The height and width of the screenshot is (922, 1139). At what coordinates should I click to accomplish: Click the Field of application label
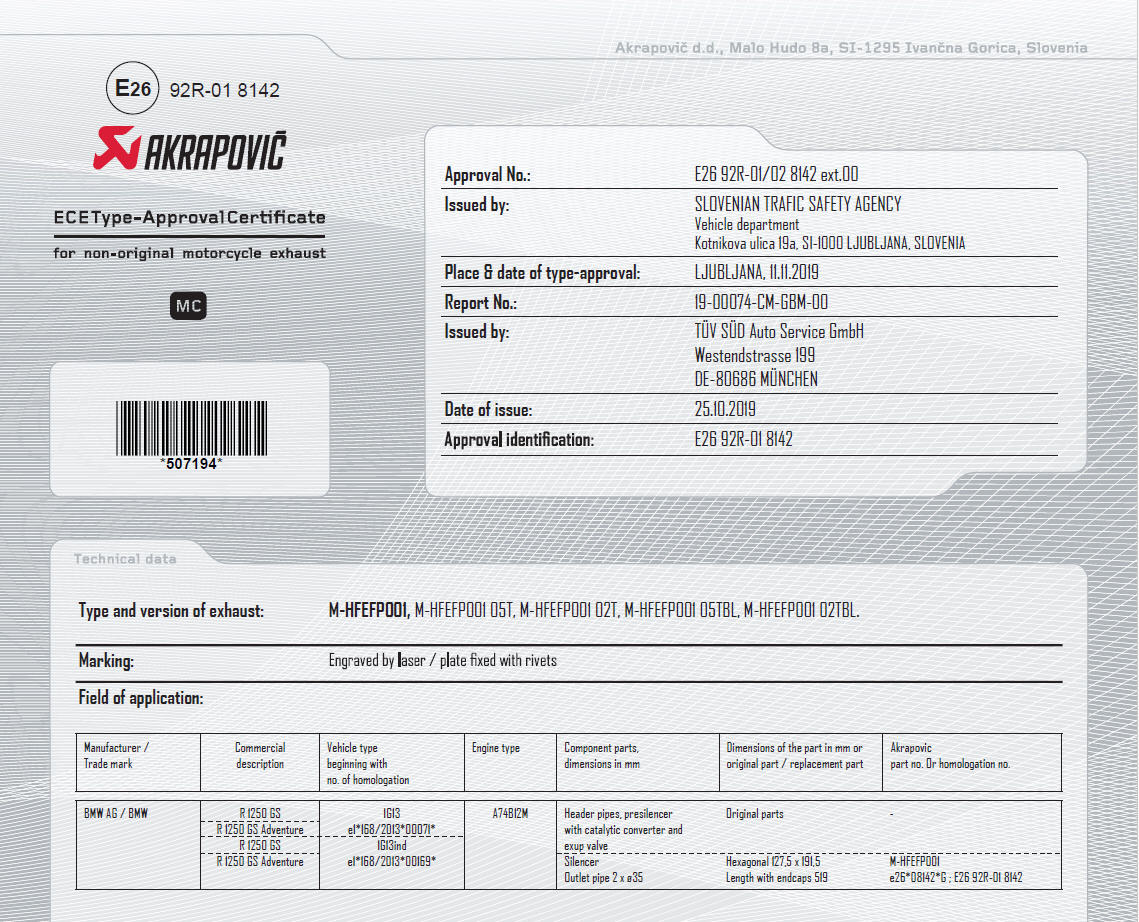click(x=141, y=698)
